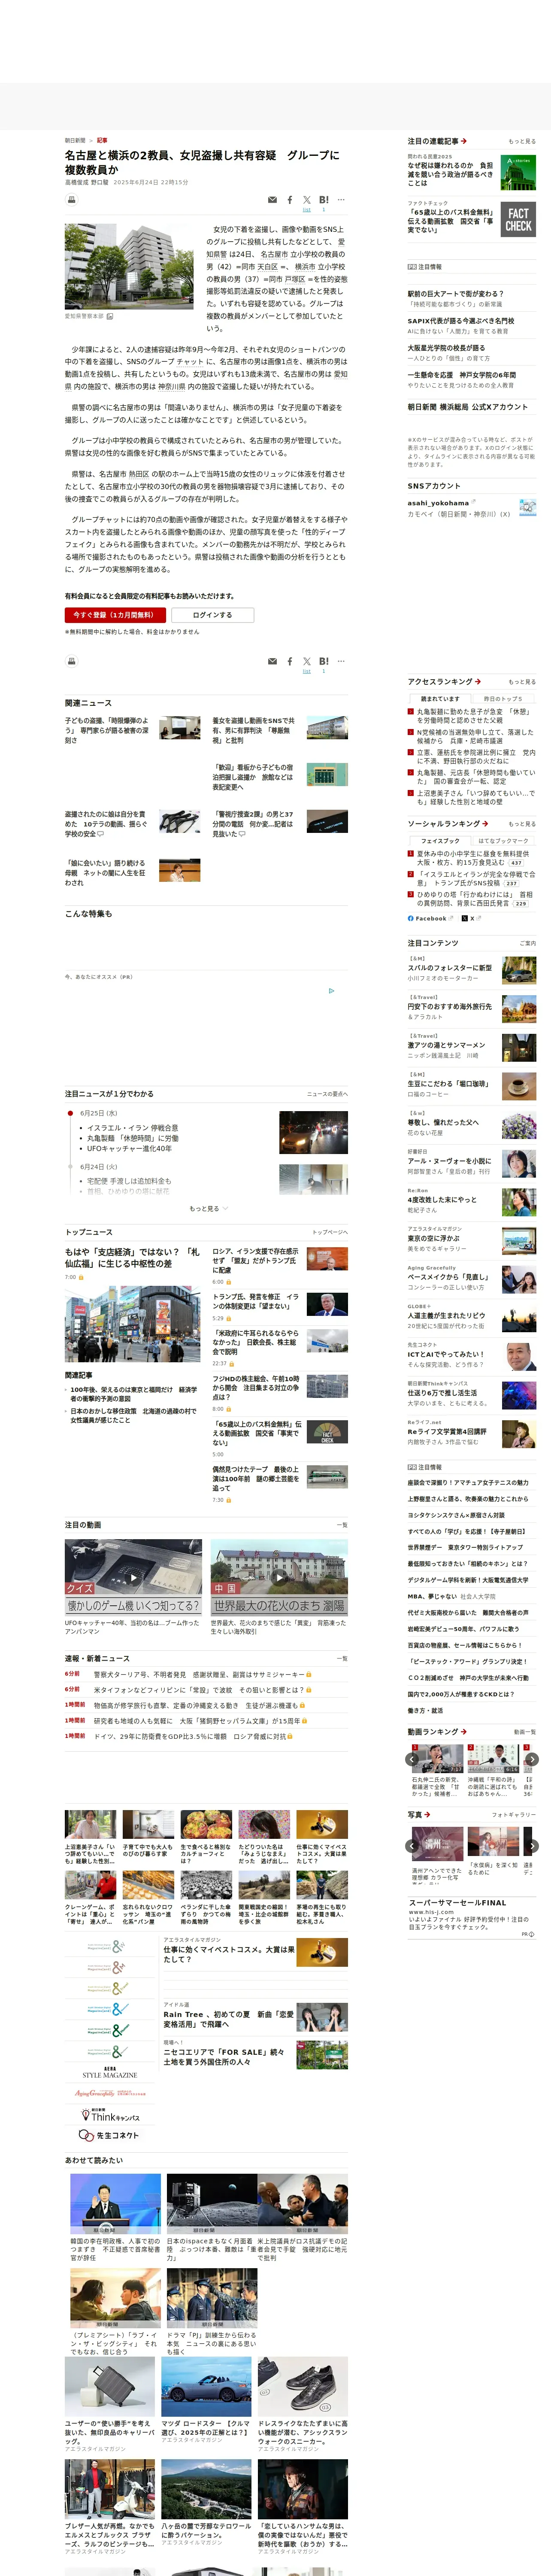
Task: Open 先生コネクト logo link
Action: coord(110,2136)
